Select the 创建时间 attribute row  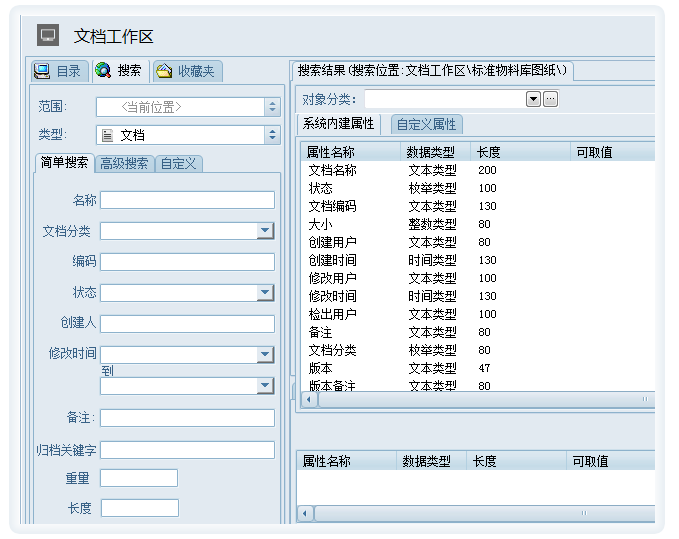click(x=333, y=260)
